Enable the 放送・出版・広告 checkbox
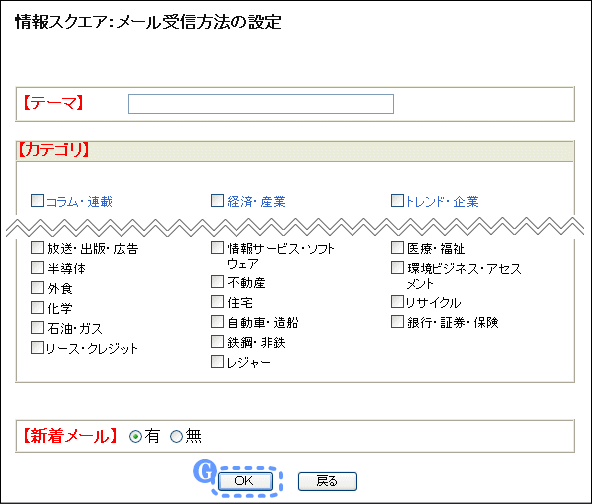This screenshot has width=592, height=504. [x=37, y=248]
